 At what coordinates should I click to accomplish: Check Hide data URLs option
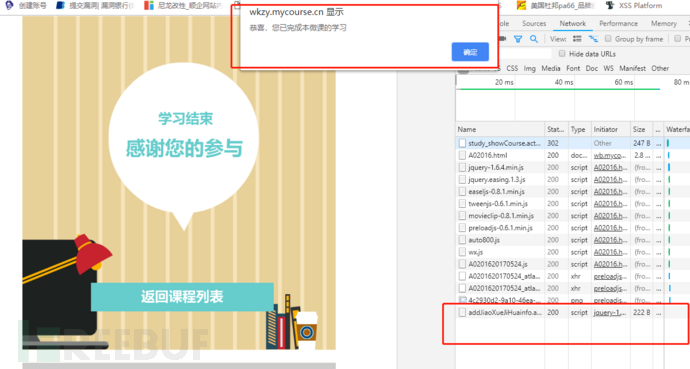point(562,54)
